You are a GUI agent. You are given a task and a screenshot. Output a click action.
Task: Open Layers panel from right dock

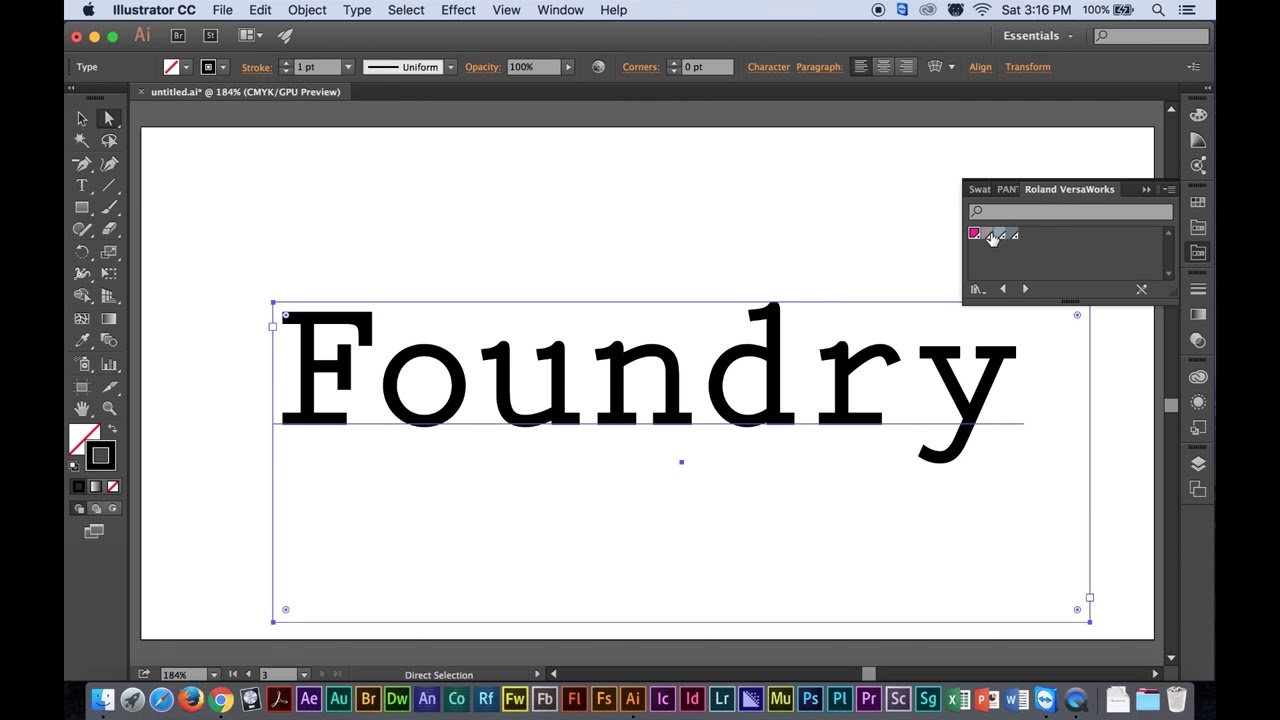pyautogui.click(x=1198, y=464)
